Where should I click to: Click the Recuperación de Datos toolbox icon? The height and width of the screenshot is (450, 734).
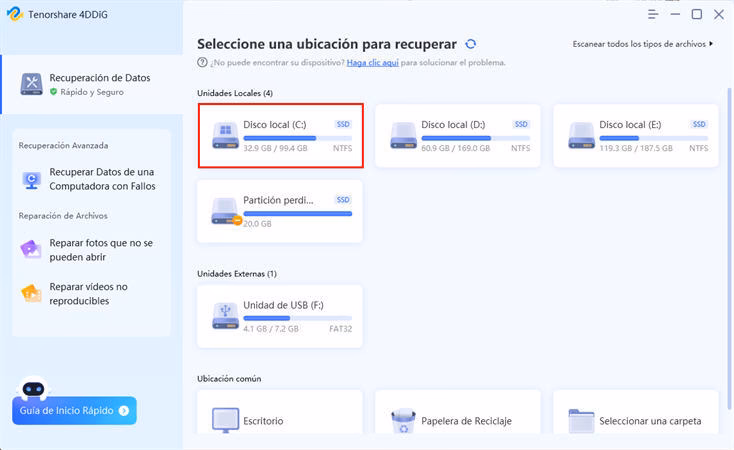31,84
